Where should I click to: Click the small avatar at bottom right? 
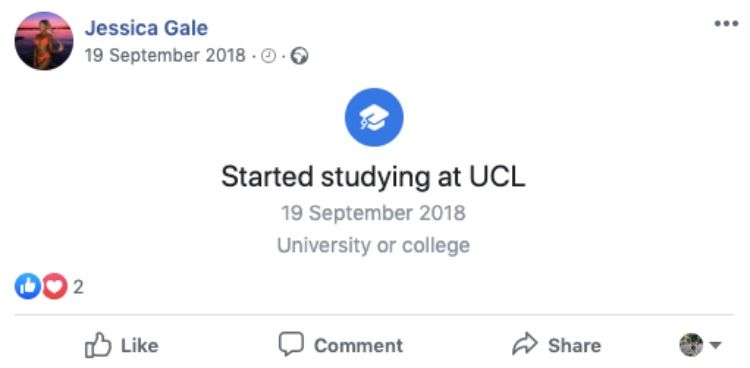click(691, 345)
